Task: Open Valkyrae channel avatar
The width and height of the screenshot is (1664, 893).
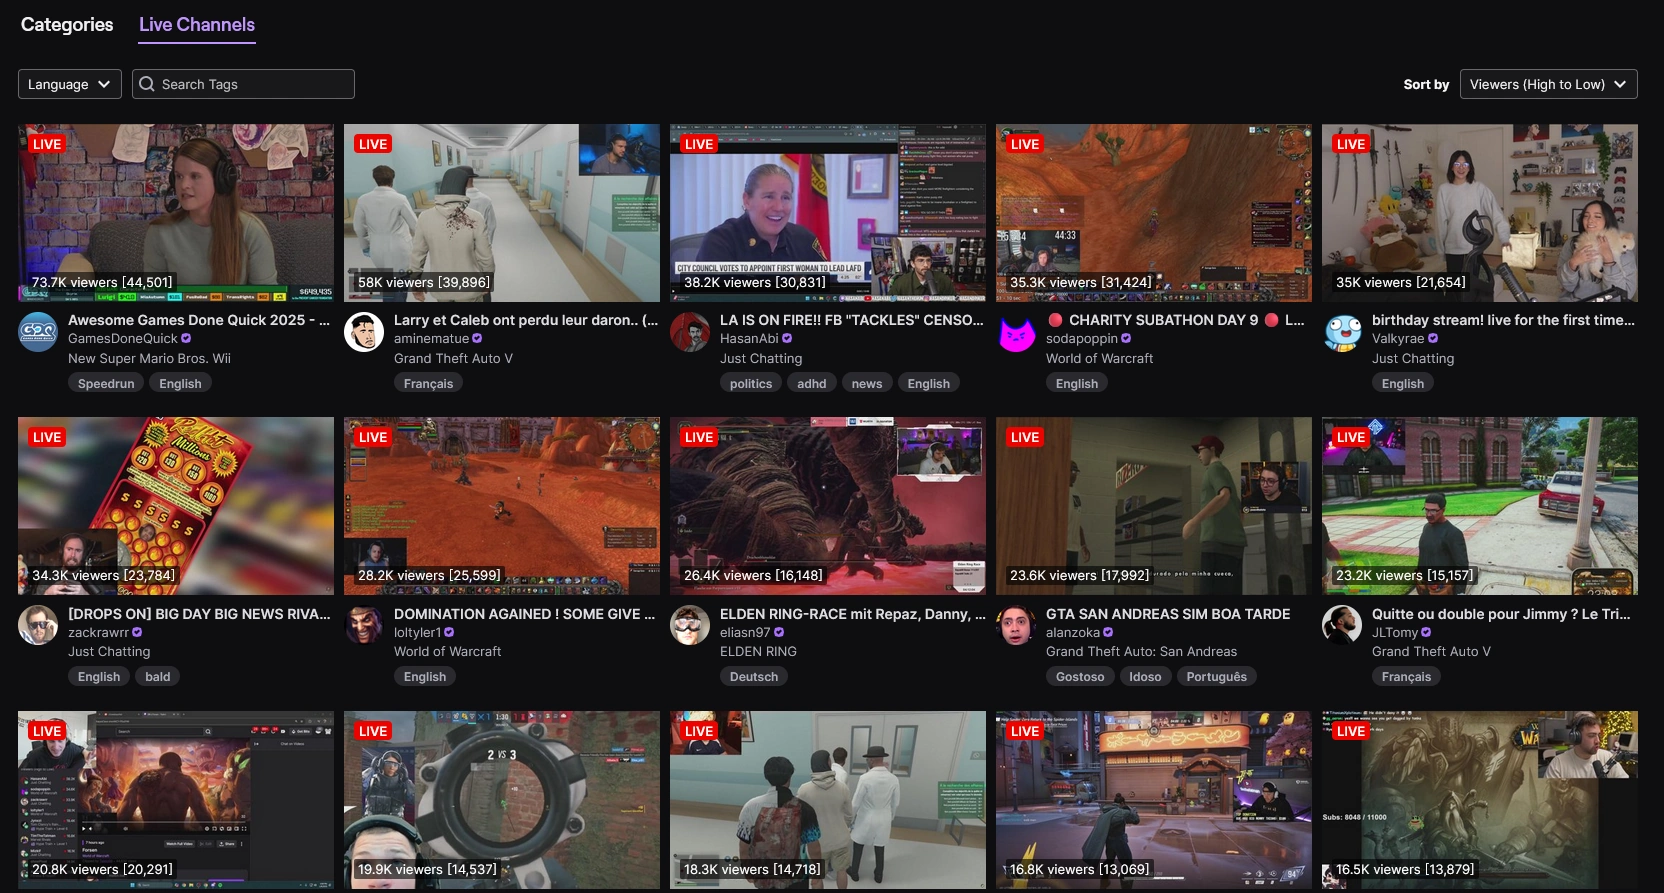Action: [1342, 332]
